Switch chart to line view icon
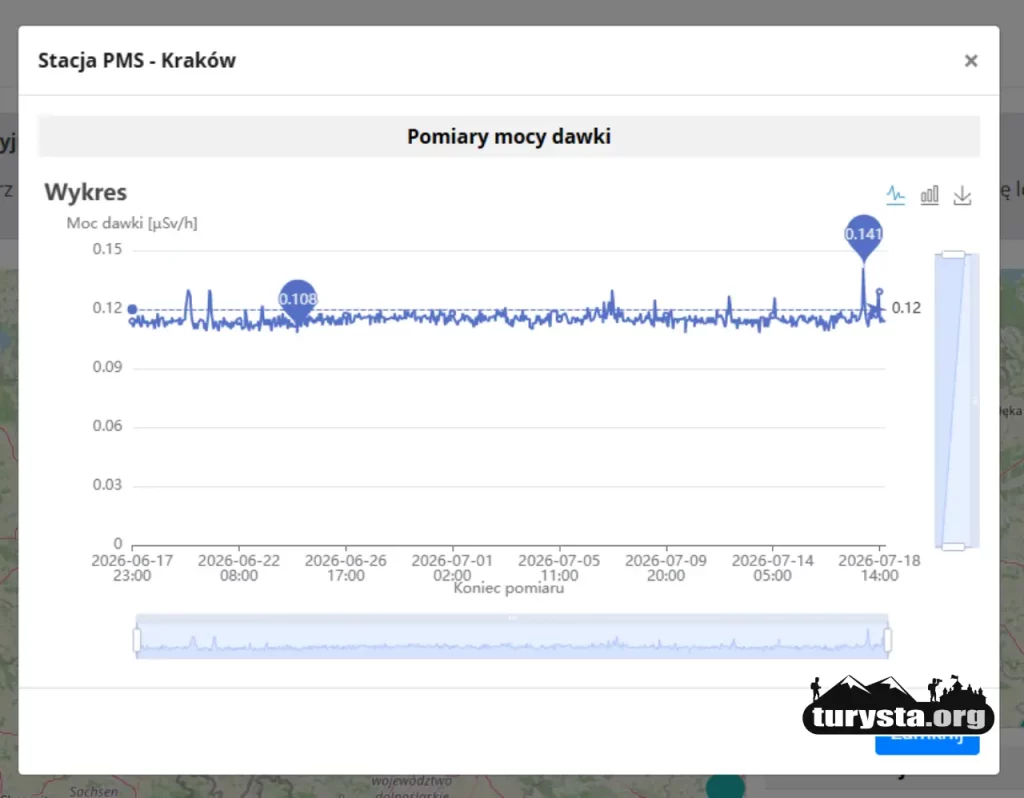Image resolution: width=1024 pixels, height=798 pixels. pyautogui.click(x=895, y=195)
